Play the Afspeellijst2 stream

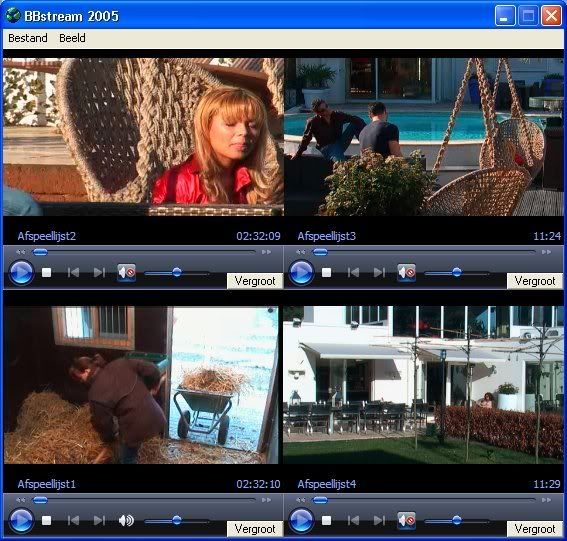click(x=21, y=272)
